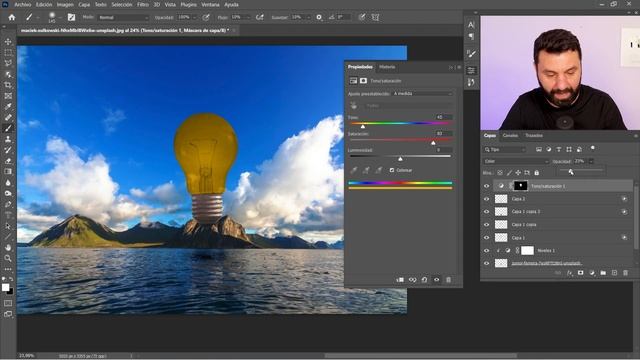Open Ajuste preestablecido dropdown
This screenshot has height=360, width=640.
coord(422,93)
